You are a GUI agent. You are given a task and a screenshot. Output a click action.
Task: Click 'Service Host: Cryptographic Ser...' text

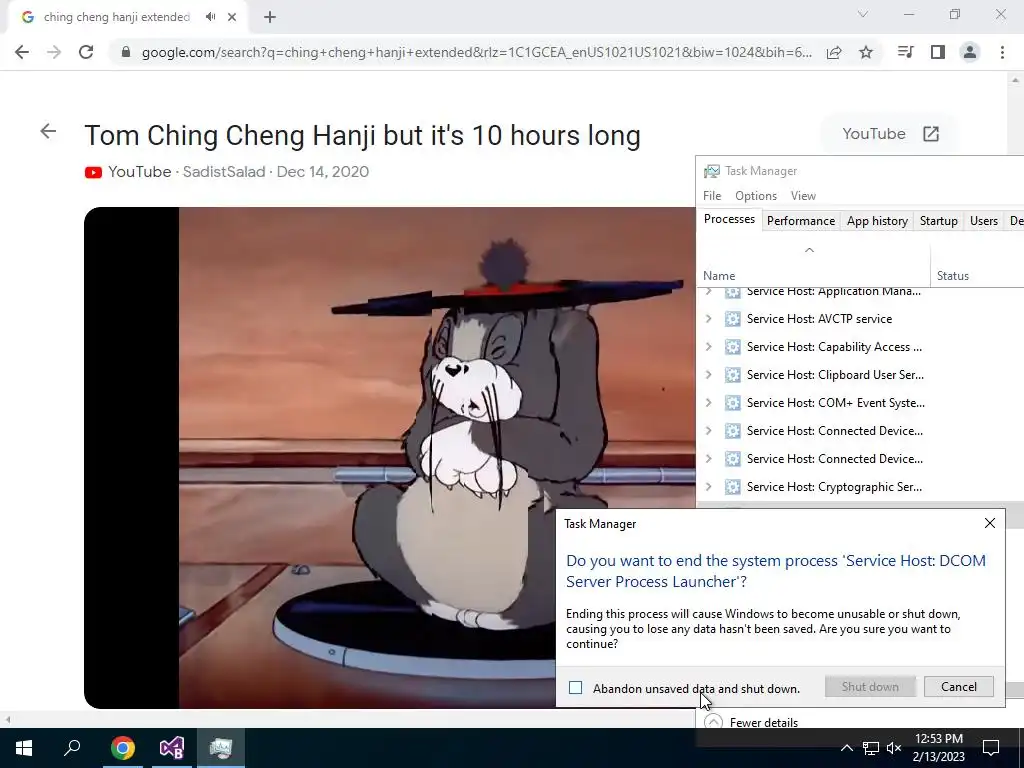click(x=834, y=487)
